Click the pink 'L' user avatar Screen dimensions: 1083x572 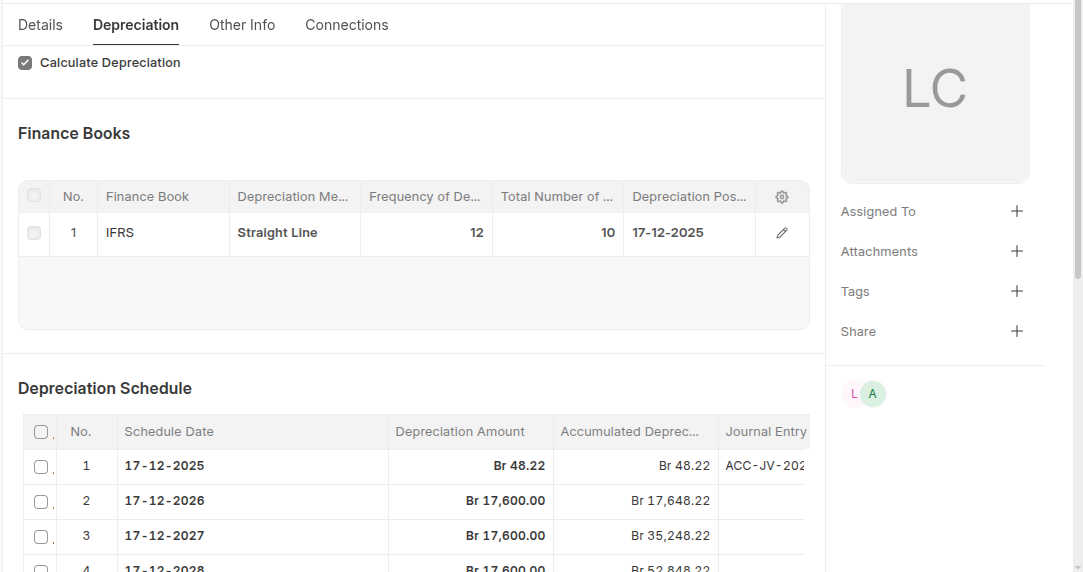[x=851, y=394]
